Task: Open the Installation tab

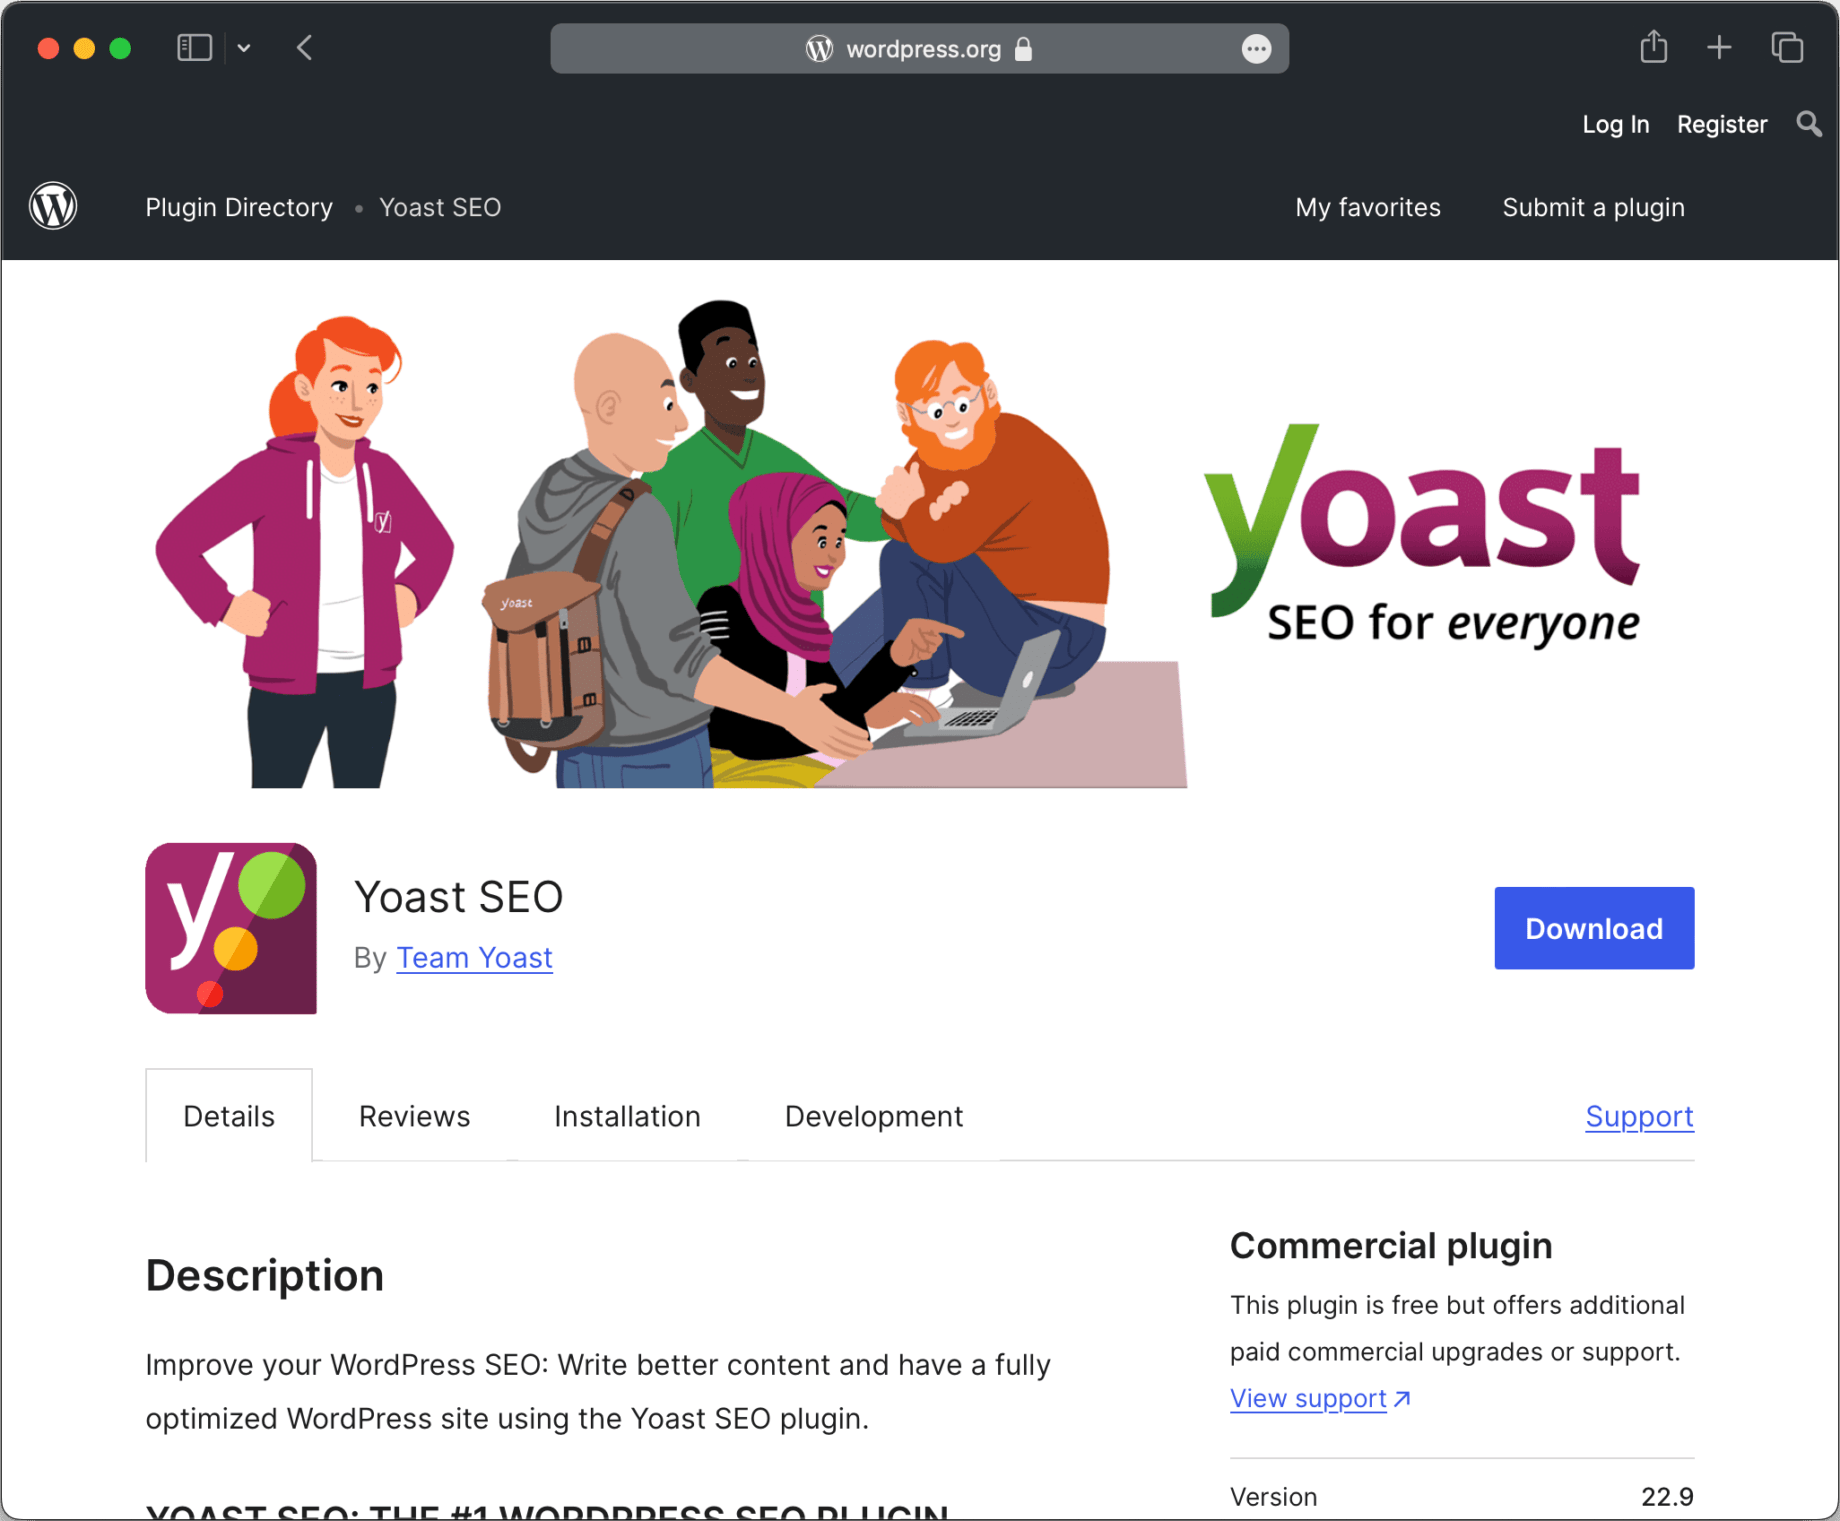Action: pyautogui.click(x=627, y=1116)
